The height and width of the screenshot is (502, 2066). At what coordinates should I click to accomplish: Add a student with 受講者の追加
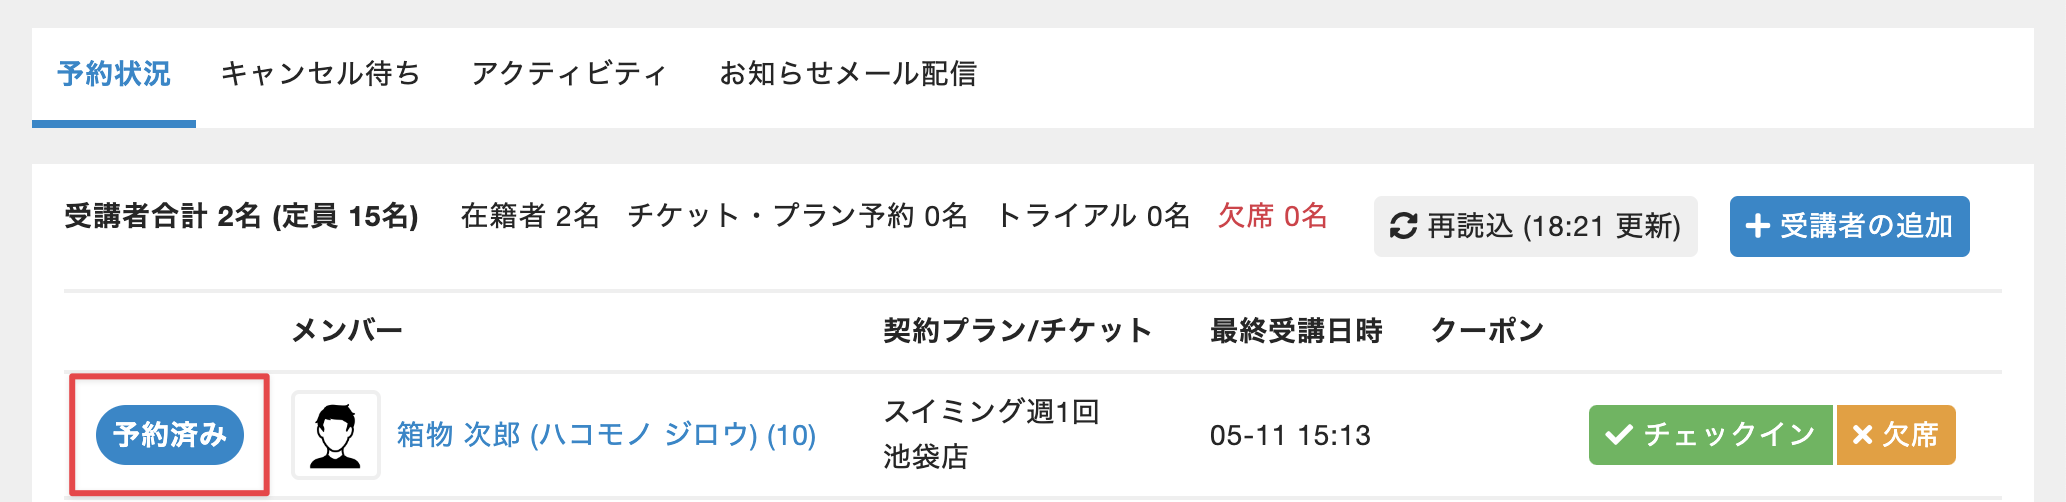1849,226
